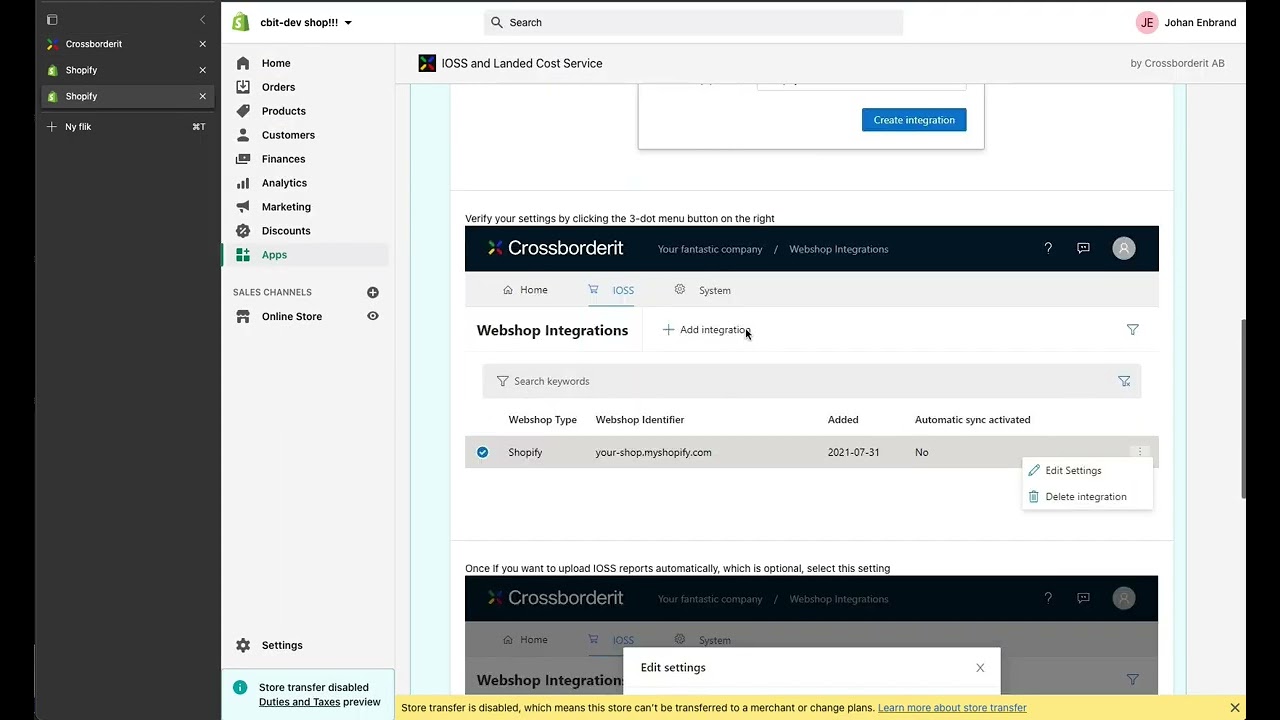Screen dimensions: 1280x720
Task: Click Automatic sync activated column header
Action: point(973,420)
